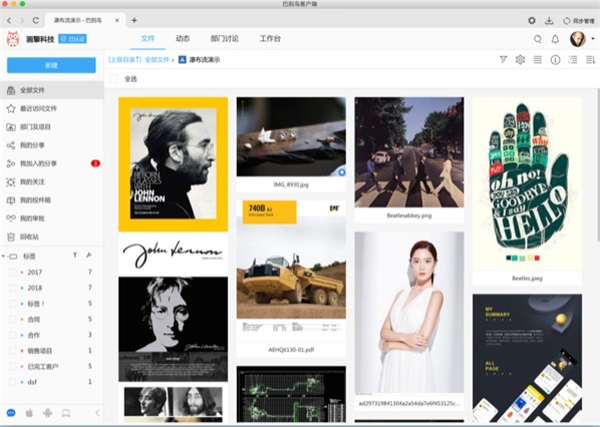Click the notification bell icon

pyautogui.click(x=554, y=39)
